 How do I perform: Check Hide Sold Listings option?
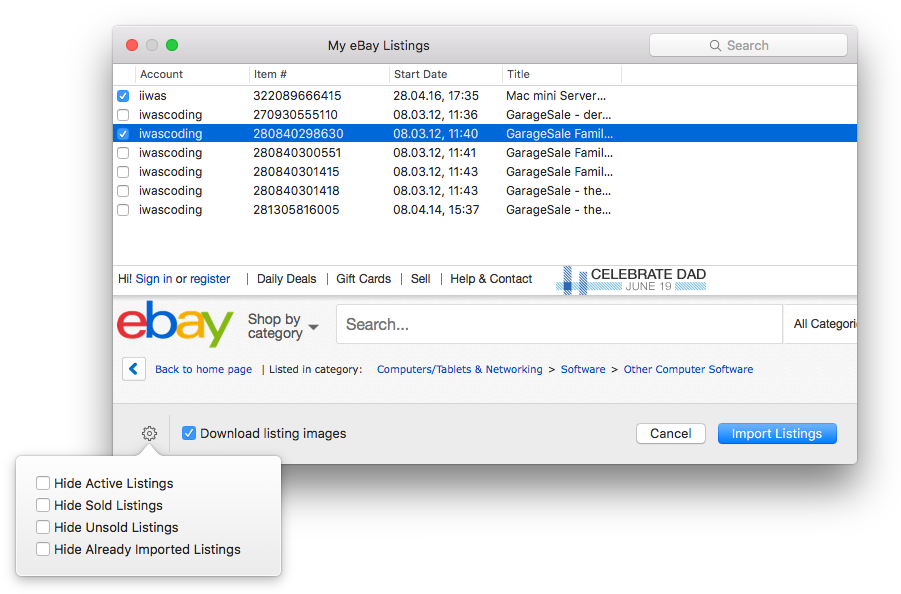pos(43,506)
